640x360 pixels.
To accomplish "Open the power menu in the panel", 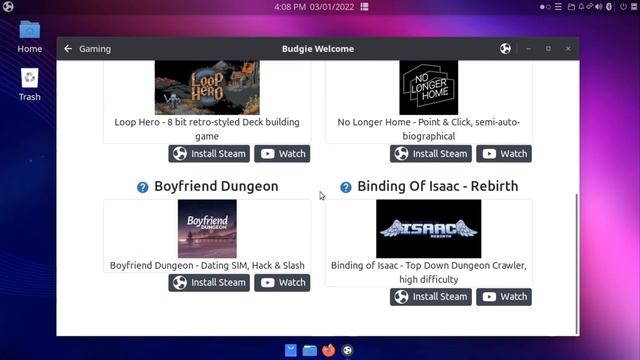I will 623,7.
